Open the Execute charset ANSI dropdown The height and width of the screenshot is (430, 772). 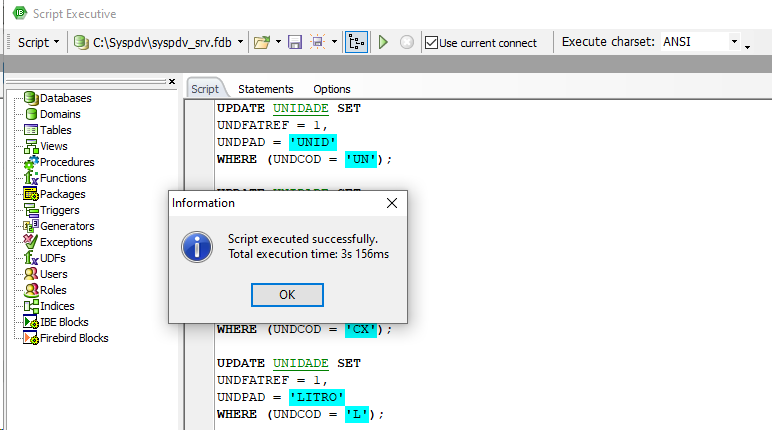click(734, 42)
